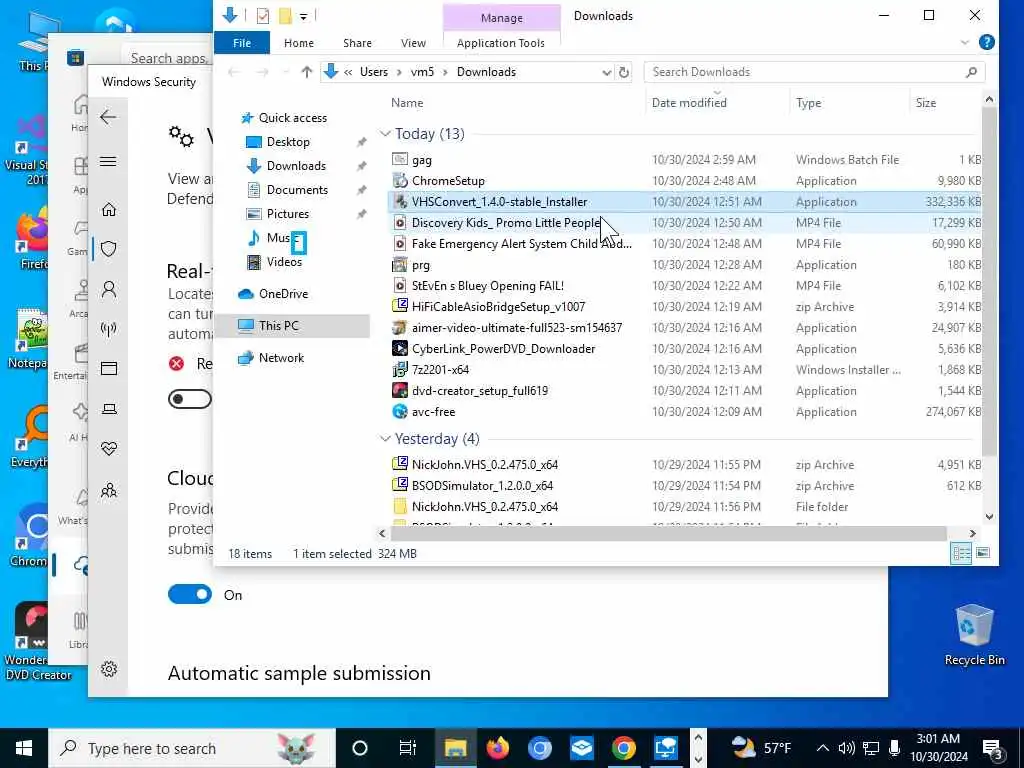
Task: Select the ChromeSetup application icon
Action: coord(400,180)
